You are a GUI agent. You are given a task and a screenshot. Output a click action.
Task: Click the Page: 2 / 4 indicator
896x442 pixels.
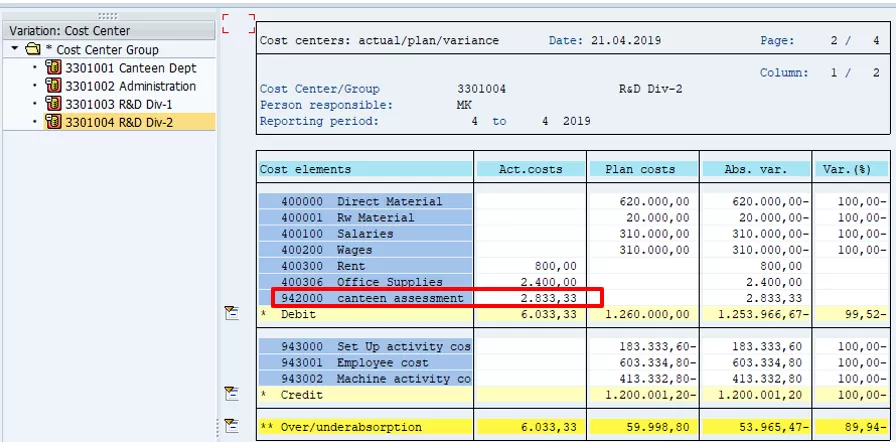[820, 41]
